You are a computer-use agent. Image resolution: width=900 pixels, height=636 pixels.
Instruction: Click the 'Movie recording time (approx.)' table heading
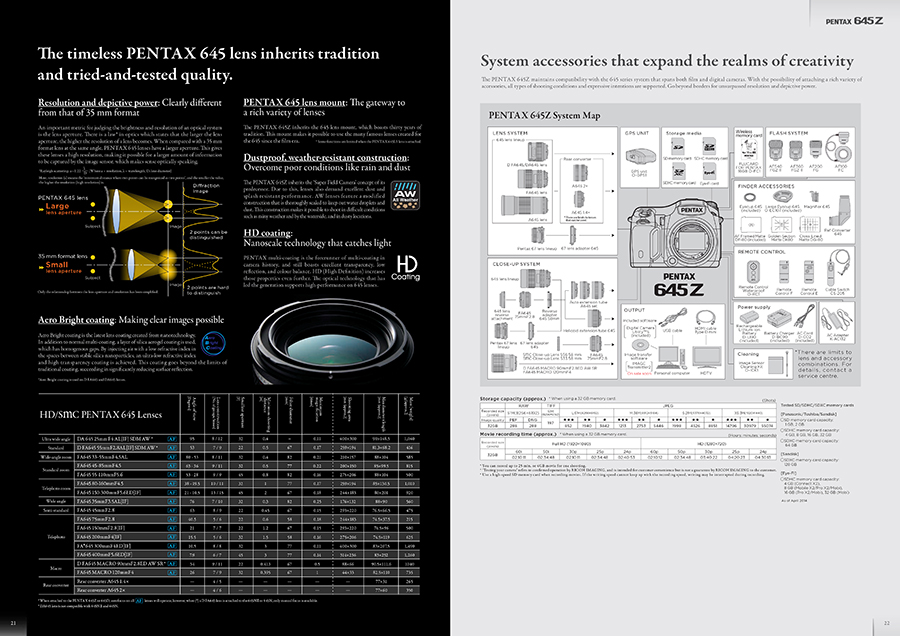518,435
